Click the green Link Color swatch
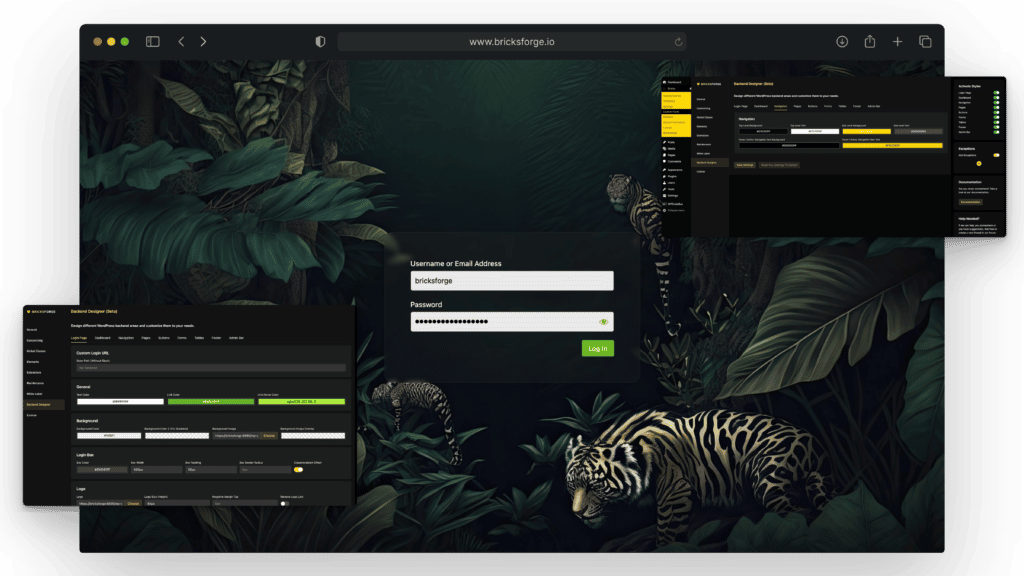Image resolution: width=1024 pixels, height=576 pixels. 210,401
